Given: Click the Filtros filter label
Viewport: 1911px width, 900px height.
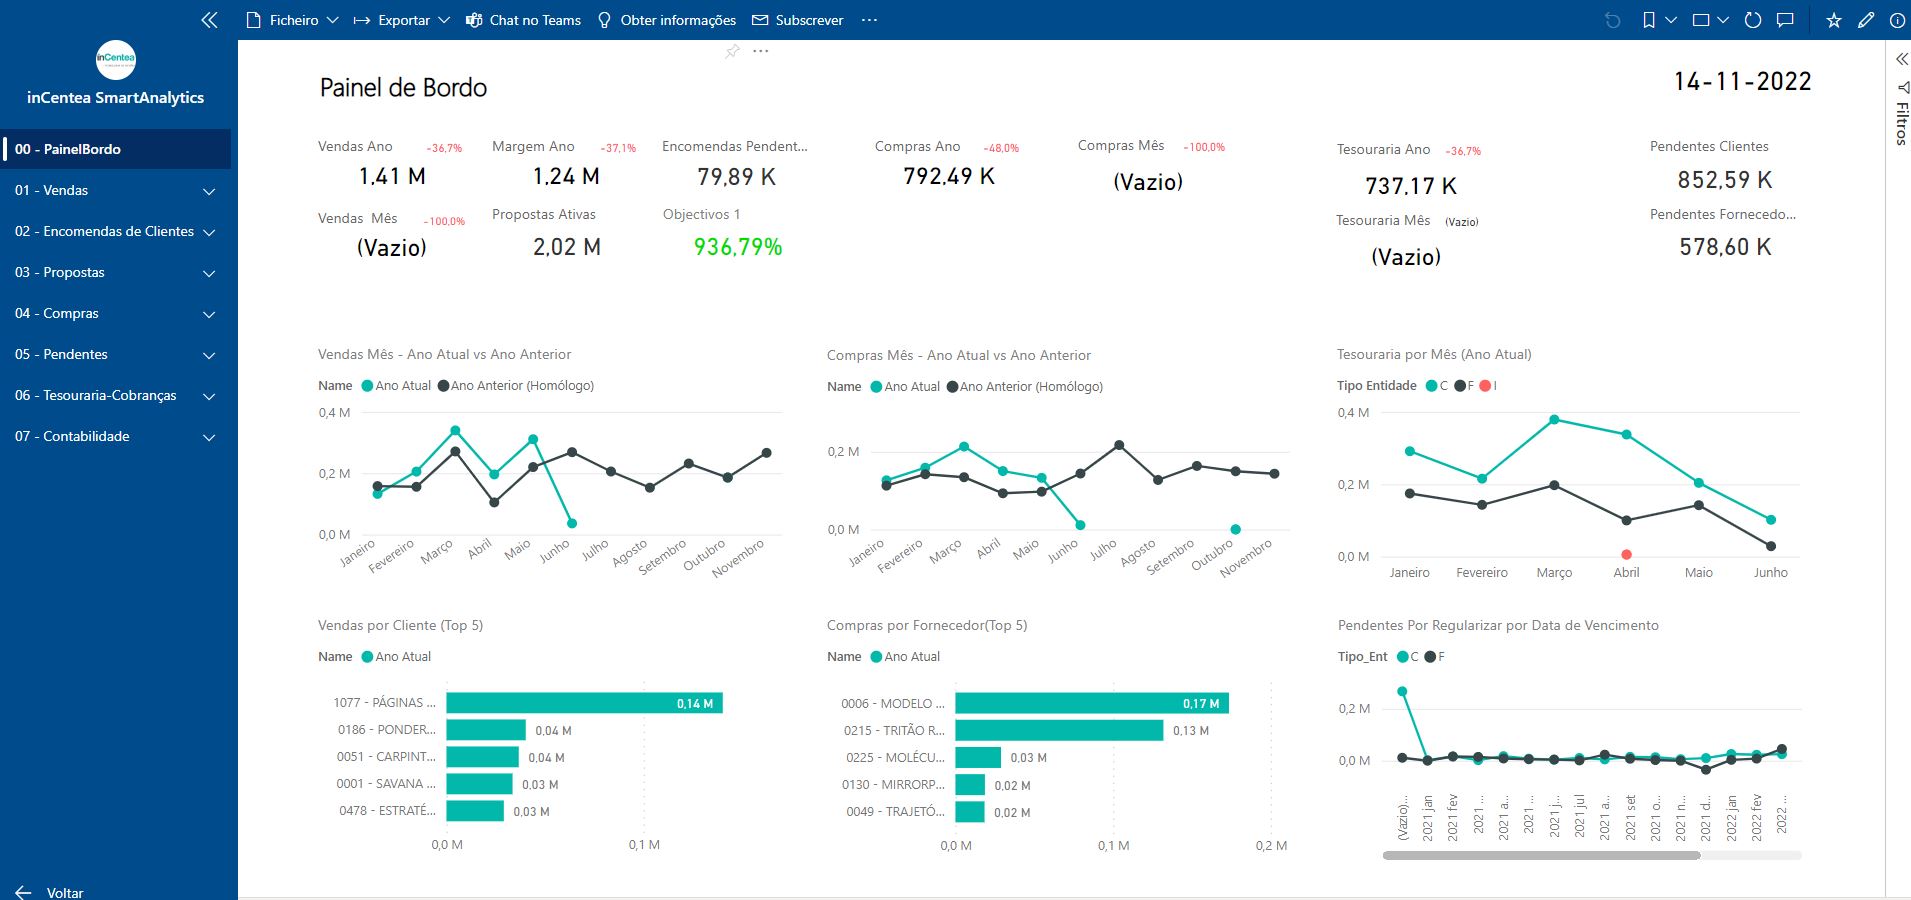Looking at the screenshot, I should 1902,123.
